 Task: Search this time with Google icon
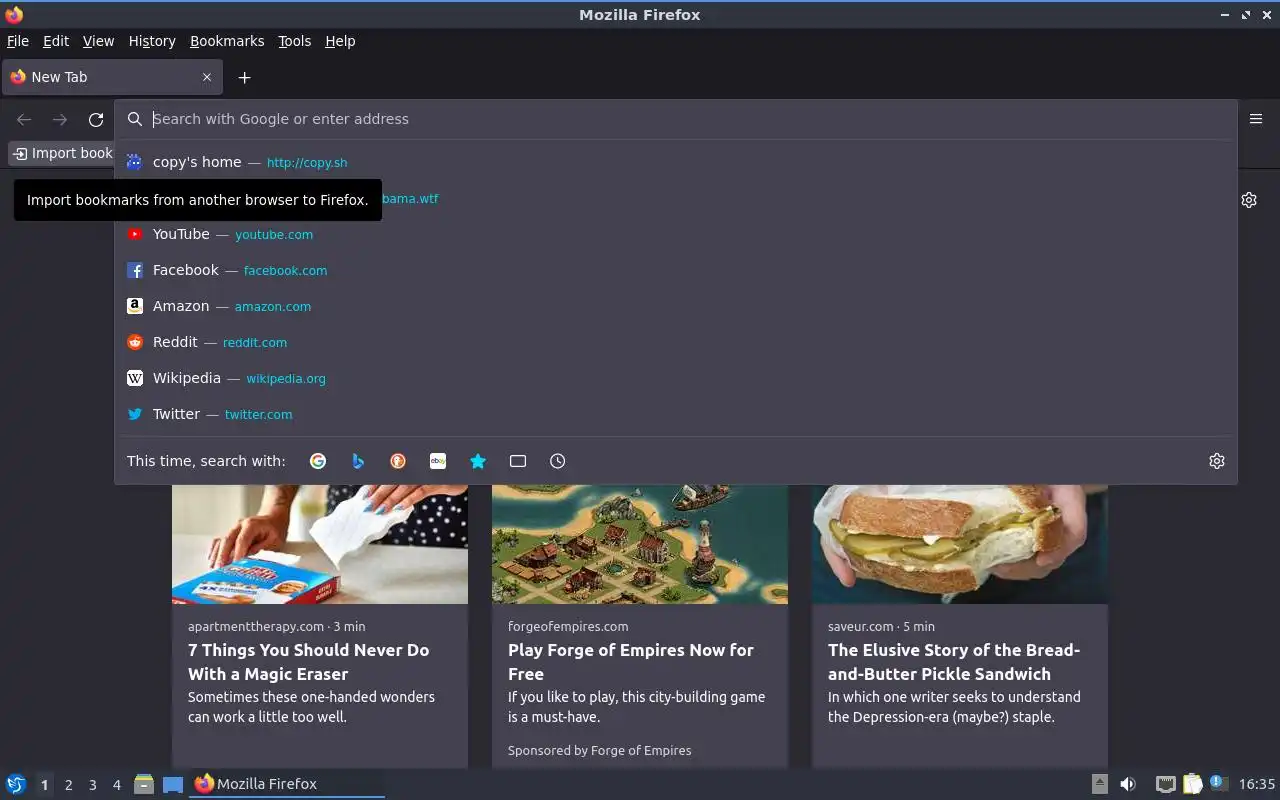(318, 461)
